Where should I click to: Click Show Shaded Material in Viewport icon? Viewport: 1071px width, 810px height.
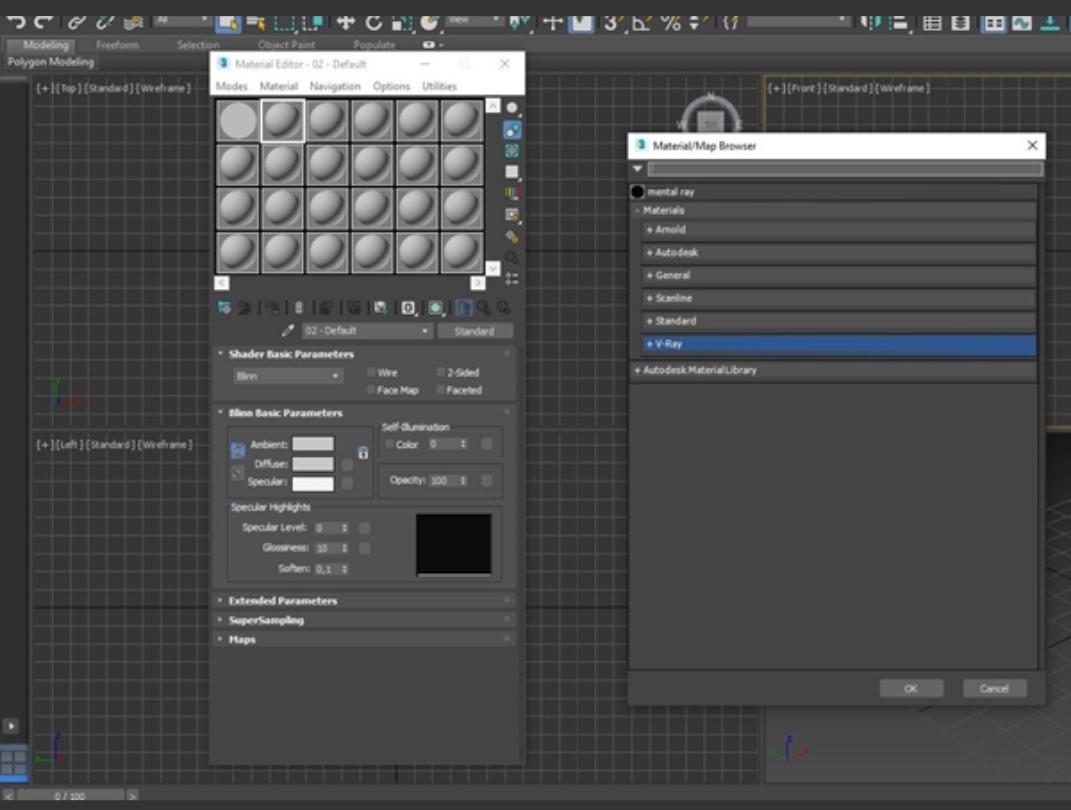[436, 308]
